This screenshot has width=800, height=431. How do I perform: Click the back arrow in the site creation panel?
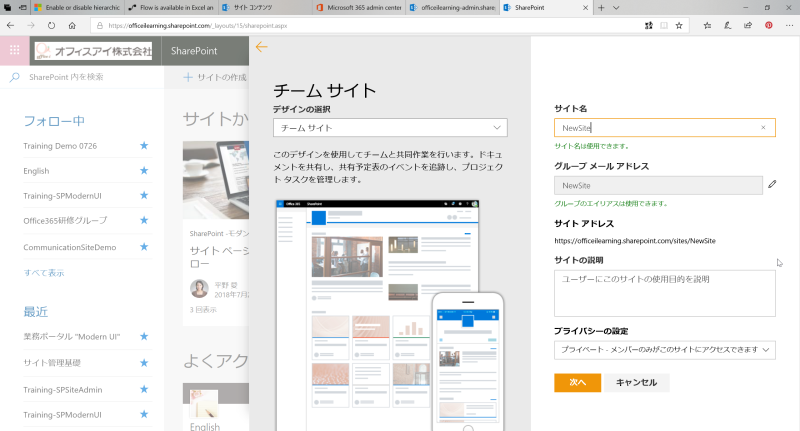pyautogui.click(x=261, y=47)
